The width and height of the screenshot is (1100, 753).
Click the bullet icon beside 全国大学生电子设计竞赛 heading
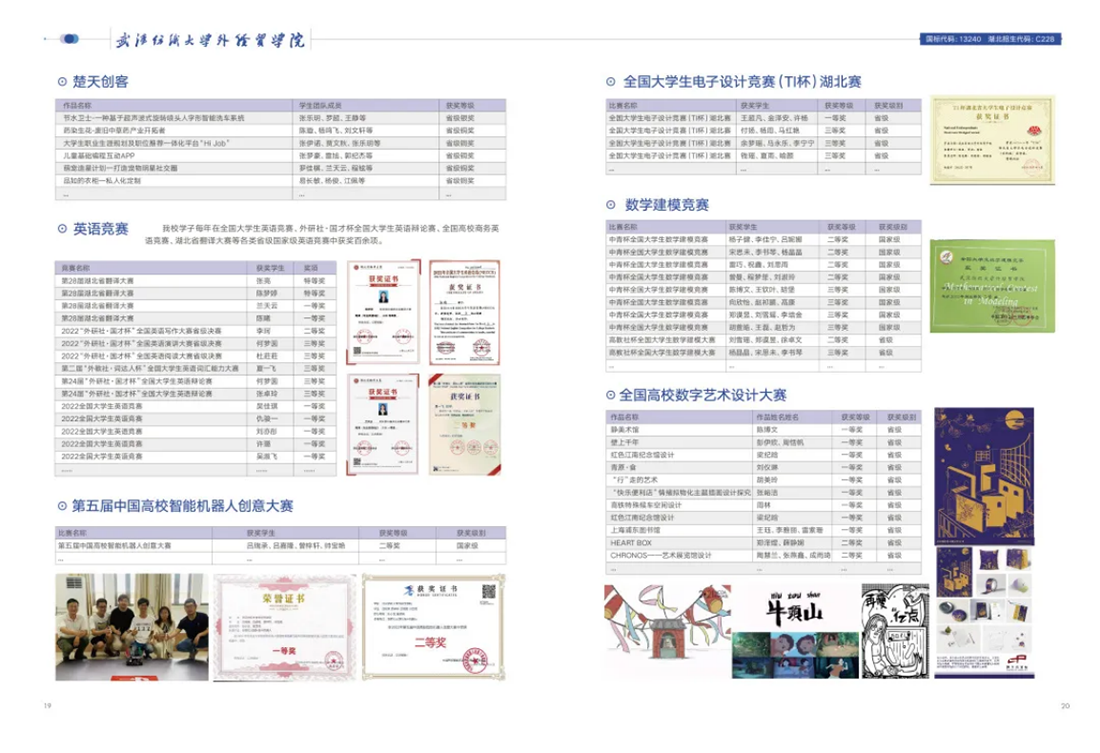coord(612,82)
